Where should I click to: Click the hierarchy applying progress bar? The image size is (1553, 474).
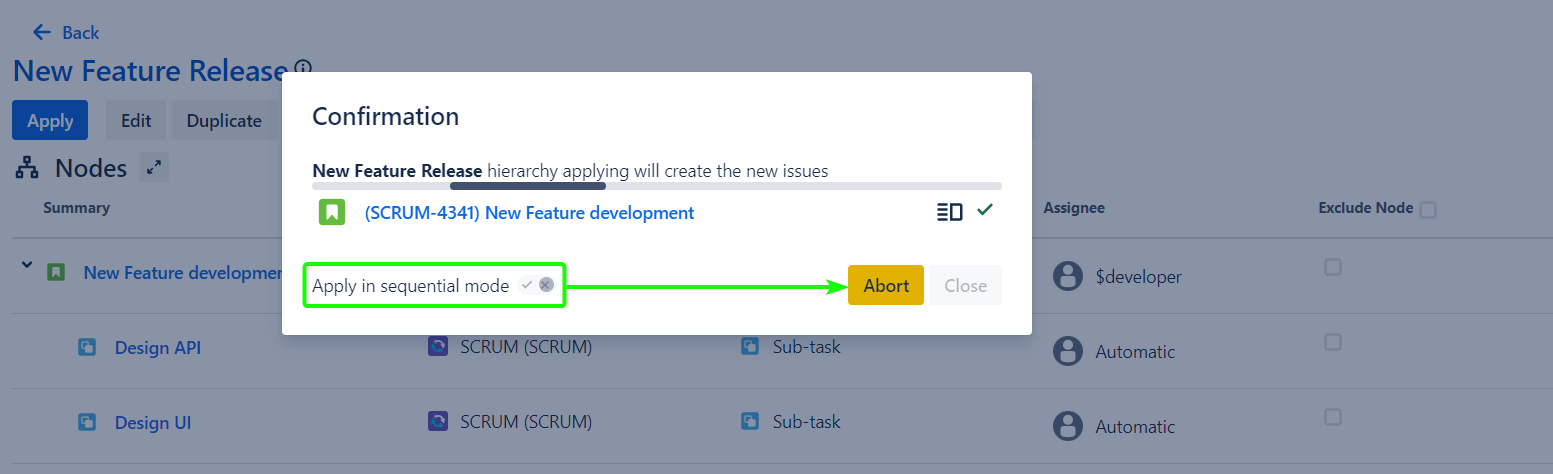(656, 186)
